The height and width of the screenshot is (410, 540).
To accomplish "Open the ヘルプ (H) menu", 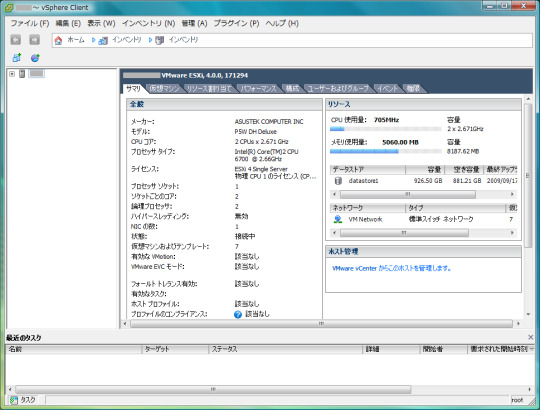I will click(x=282, y=23).
